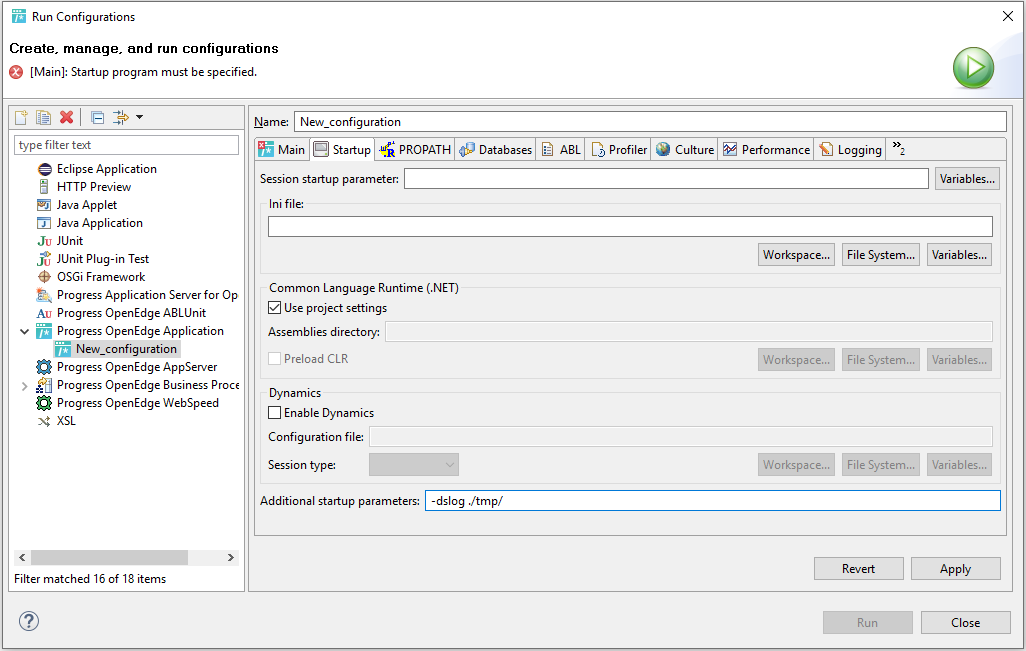The image size is (1026, 651).
Task: Click Variables button for session startup parameter
Action: [x=967, y=179]
